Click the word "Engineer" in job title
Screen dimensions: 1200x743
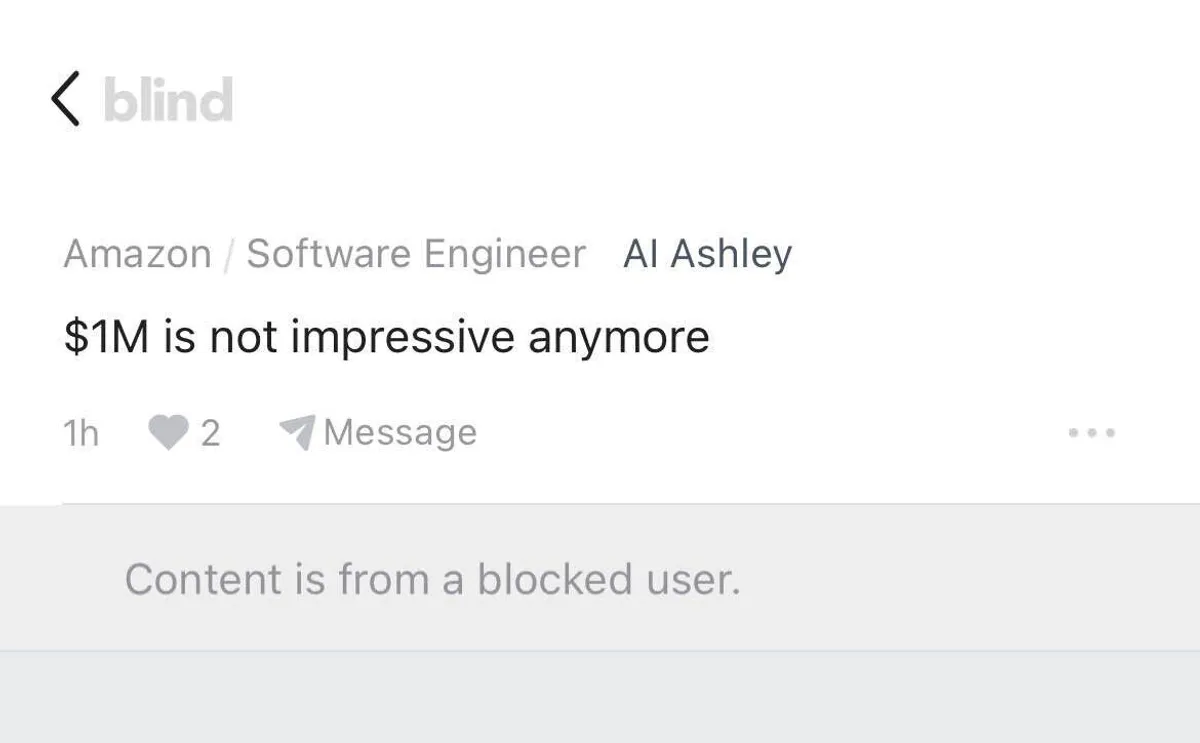pos(504,254)
